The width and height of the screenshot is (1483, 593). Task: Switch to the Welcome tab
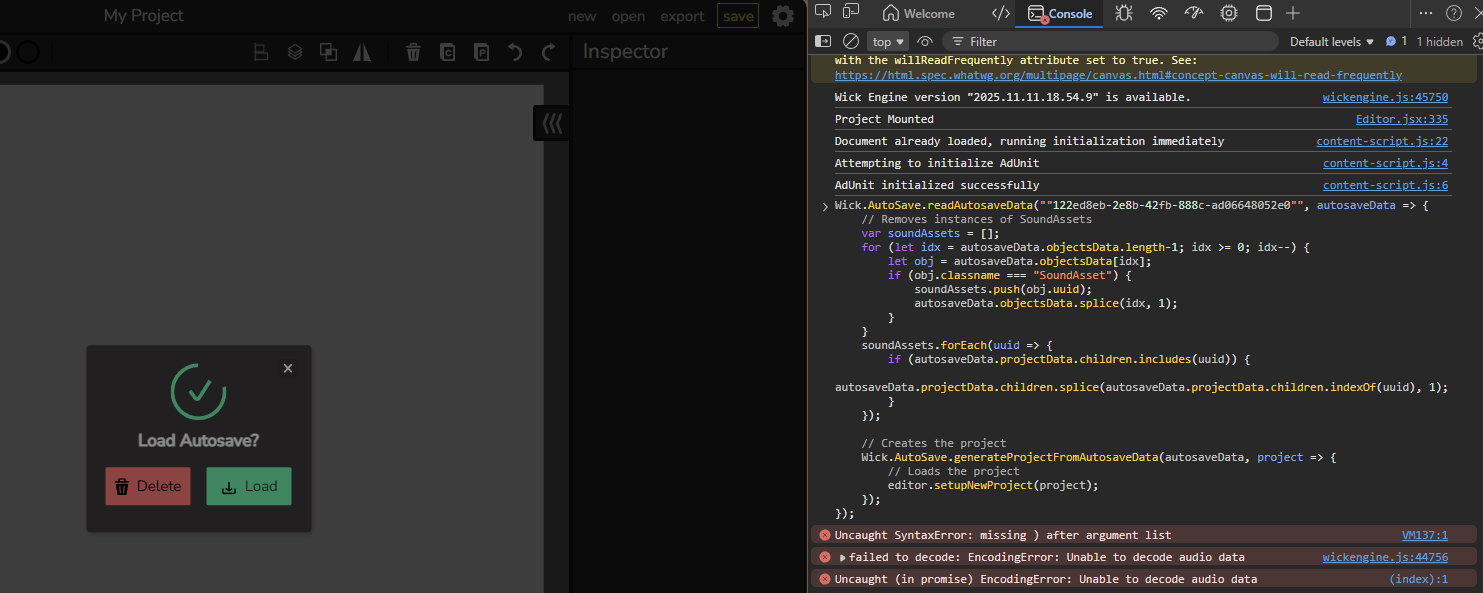point(919,13)
